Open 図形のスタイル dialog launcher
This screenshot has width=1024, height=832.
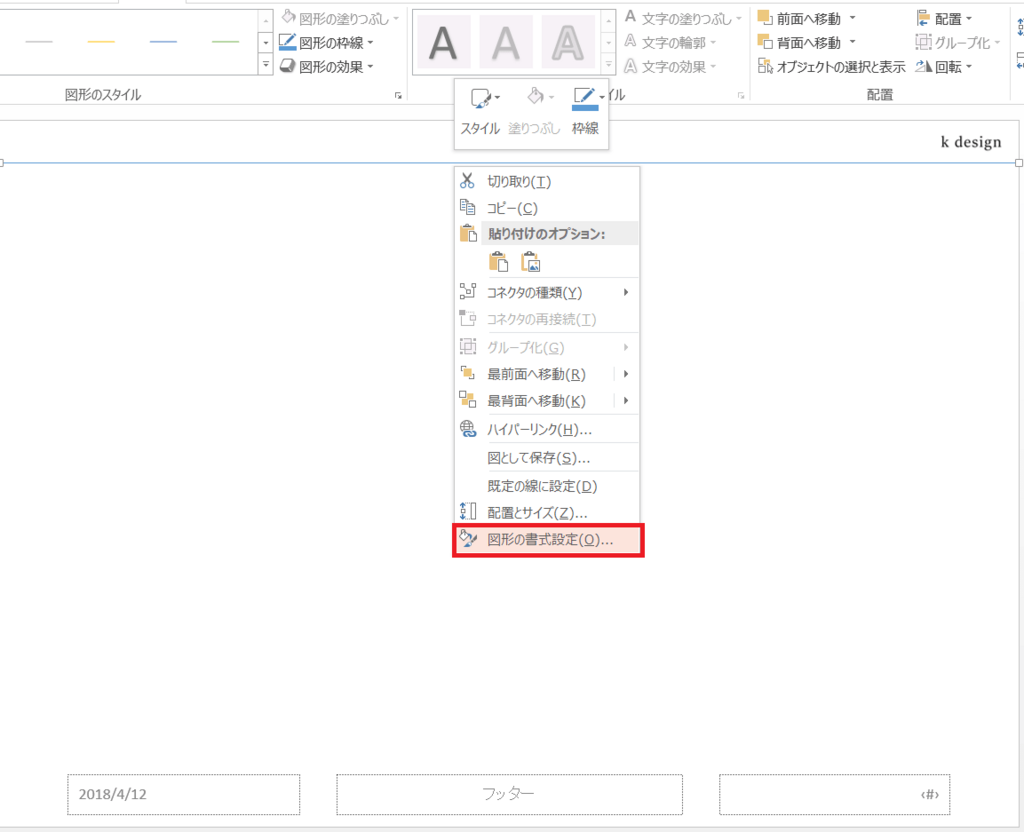coord(398,95)
